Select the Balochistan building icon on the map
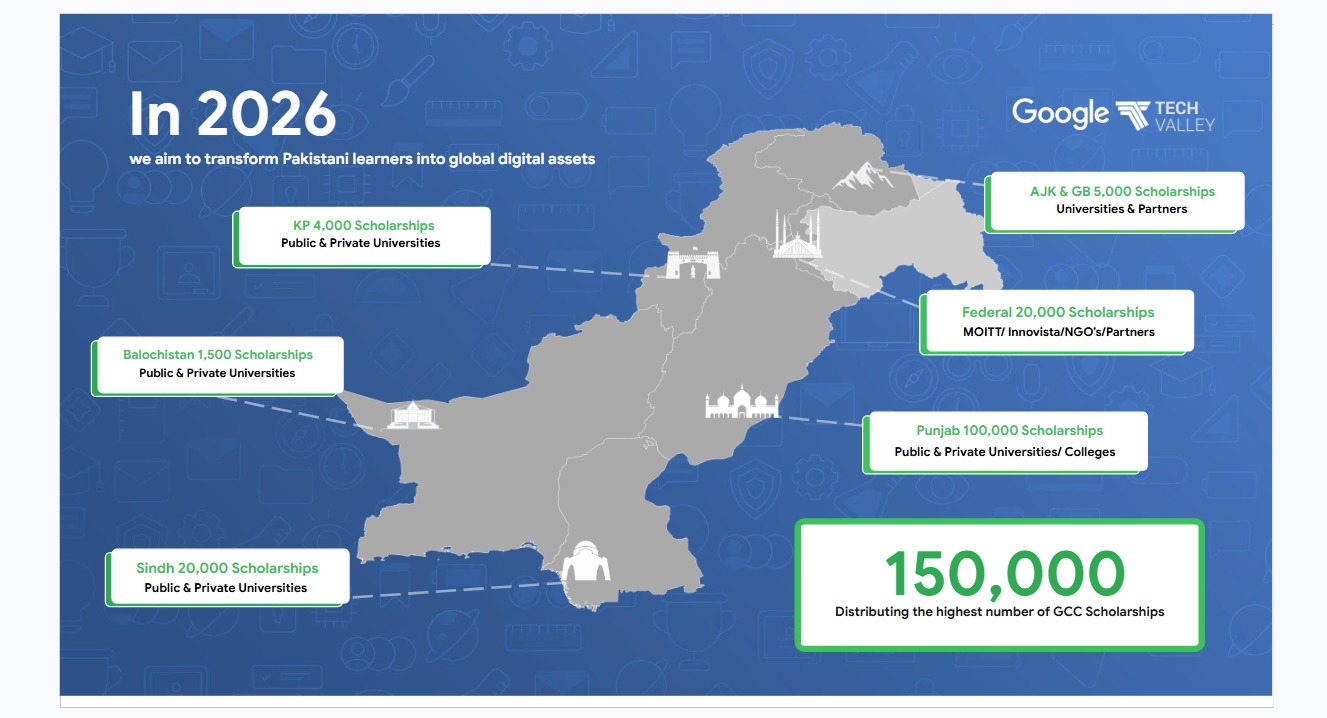This screenshot has height=718, width=1327. coord(413,416)
